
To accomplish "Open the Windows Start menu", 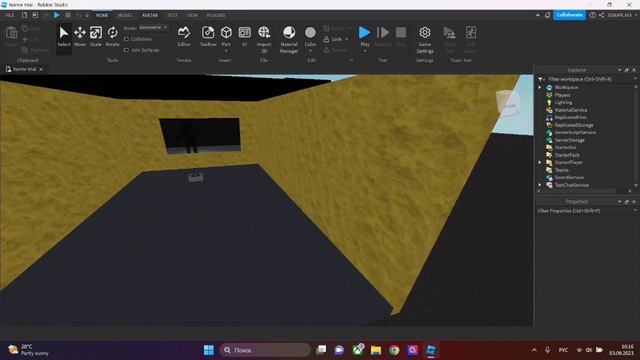I will [x=209, y=350].
